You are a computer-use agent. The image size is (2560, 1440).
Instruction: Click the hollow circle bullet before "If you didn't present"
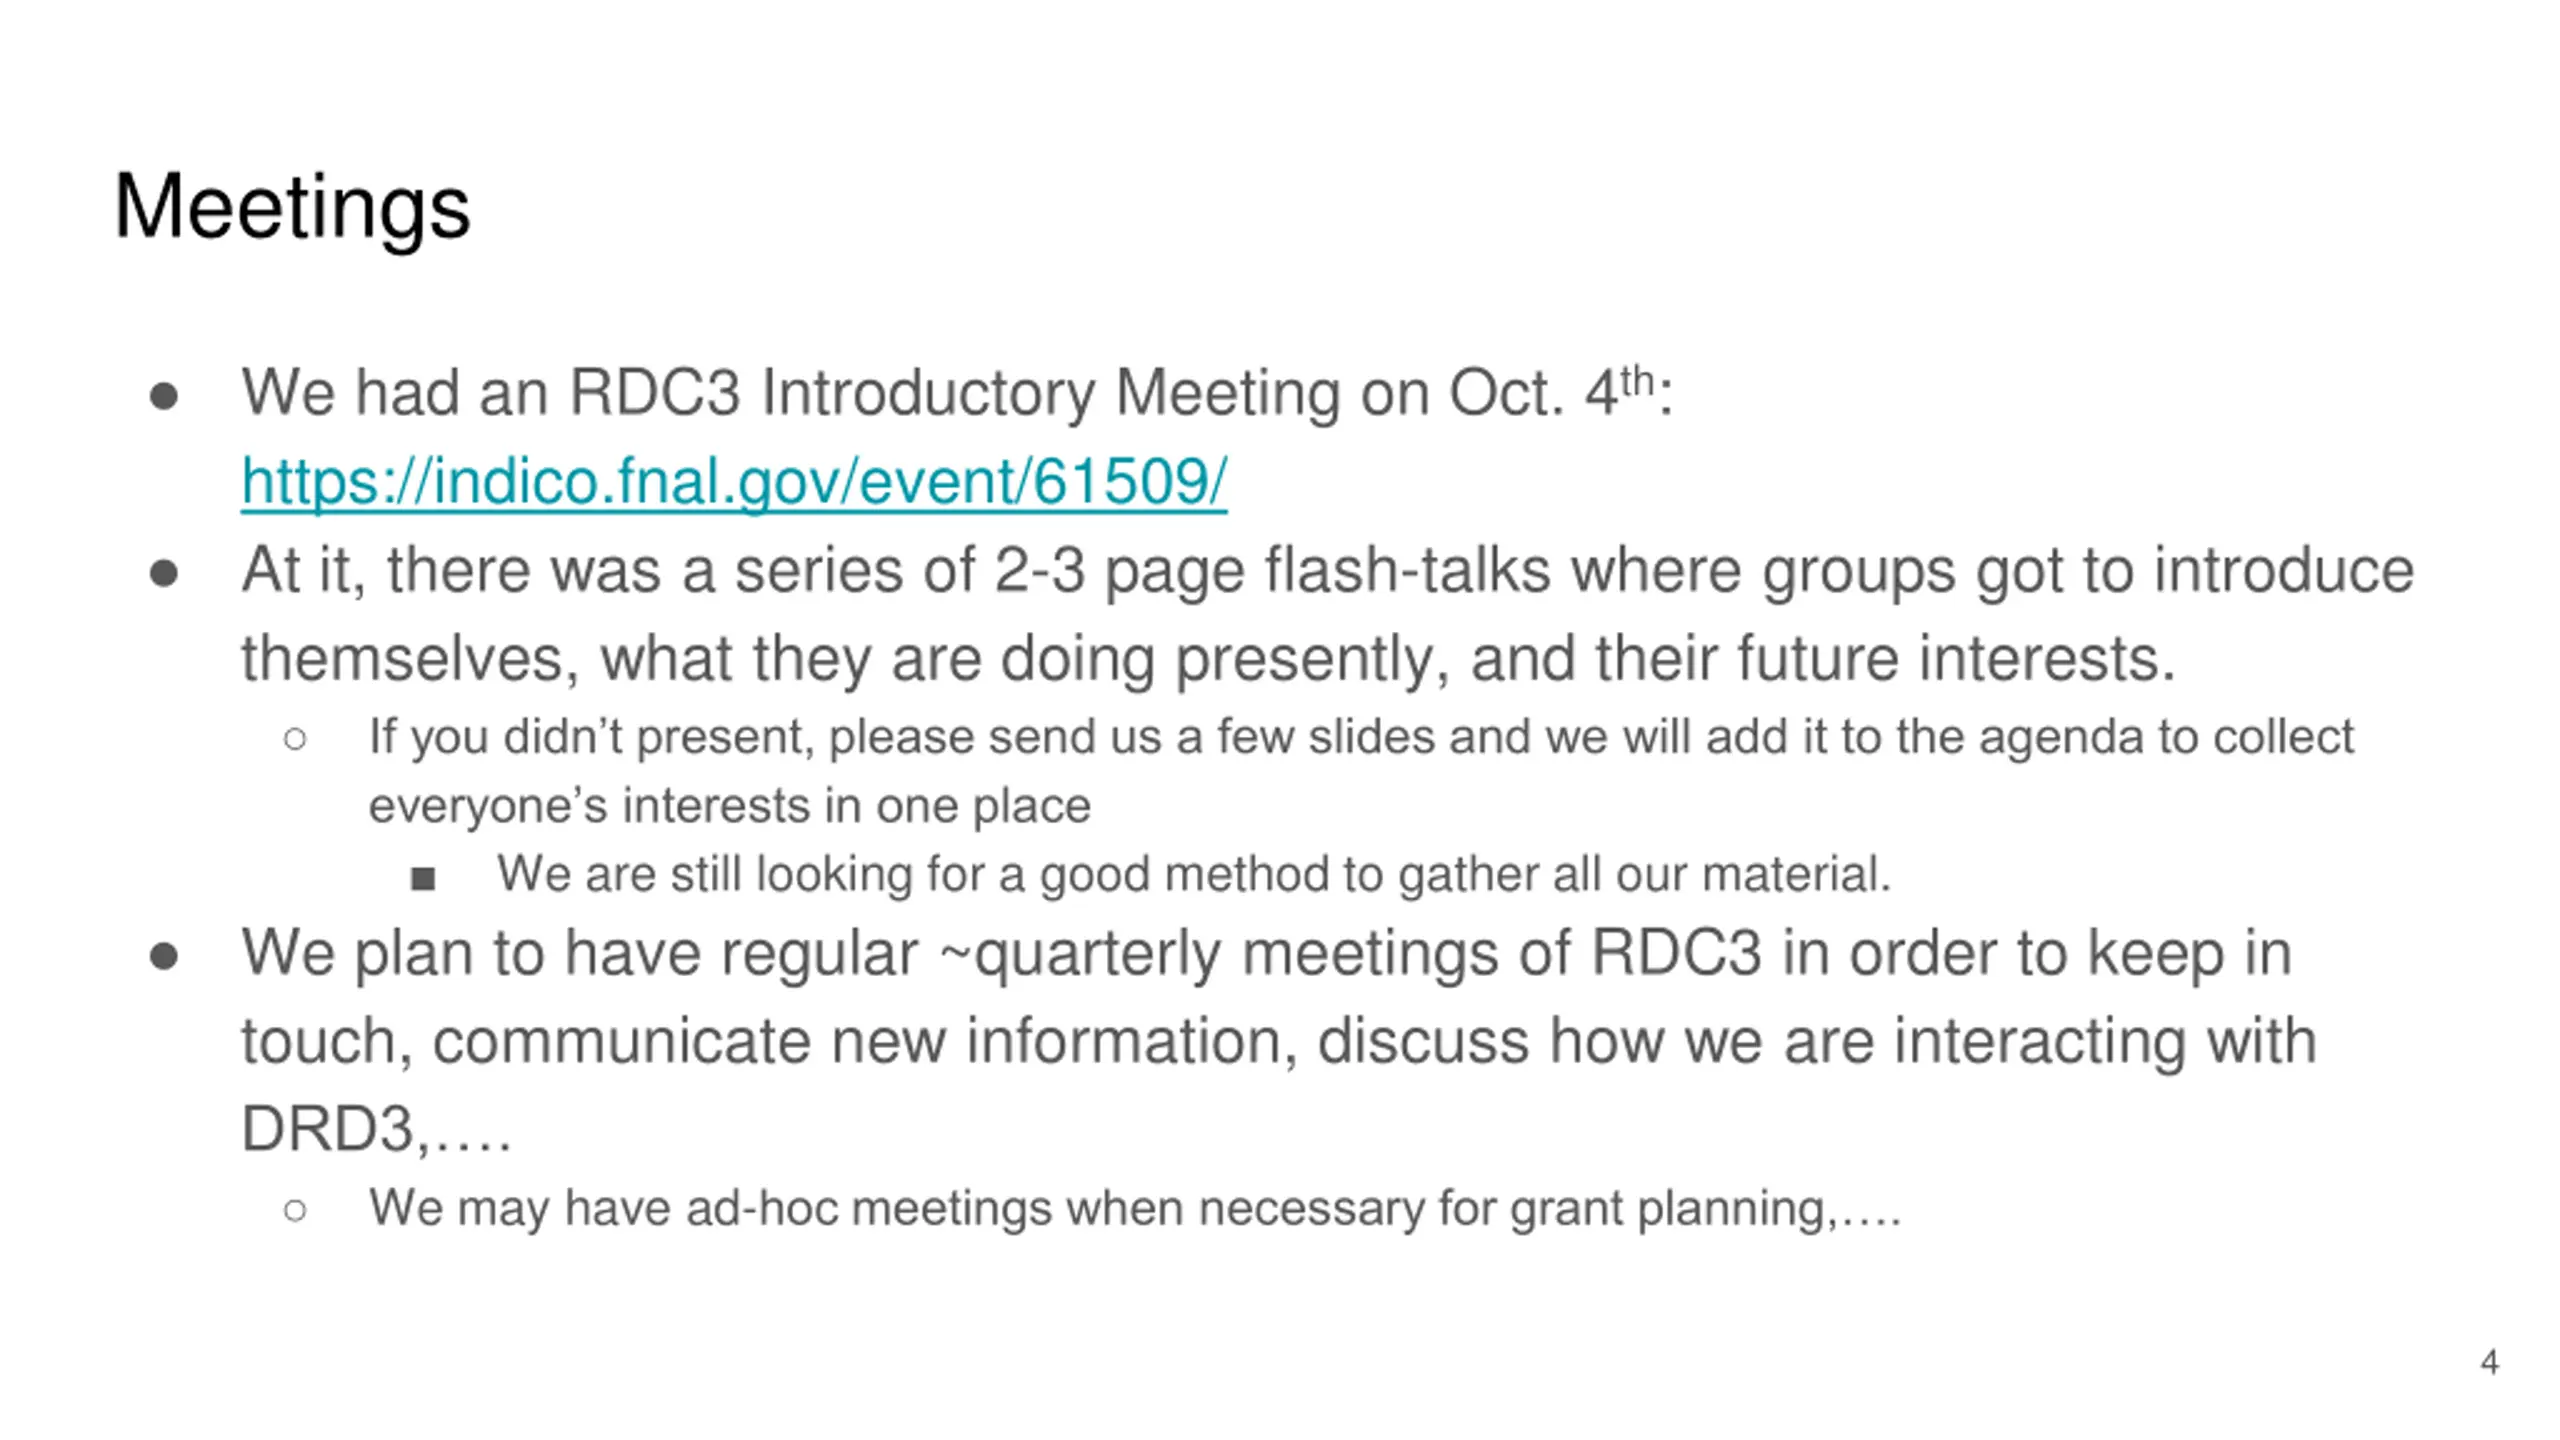(295, 740)
